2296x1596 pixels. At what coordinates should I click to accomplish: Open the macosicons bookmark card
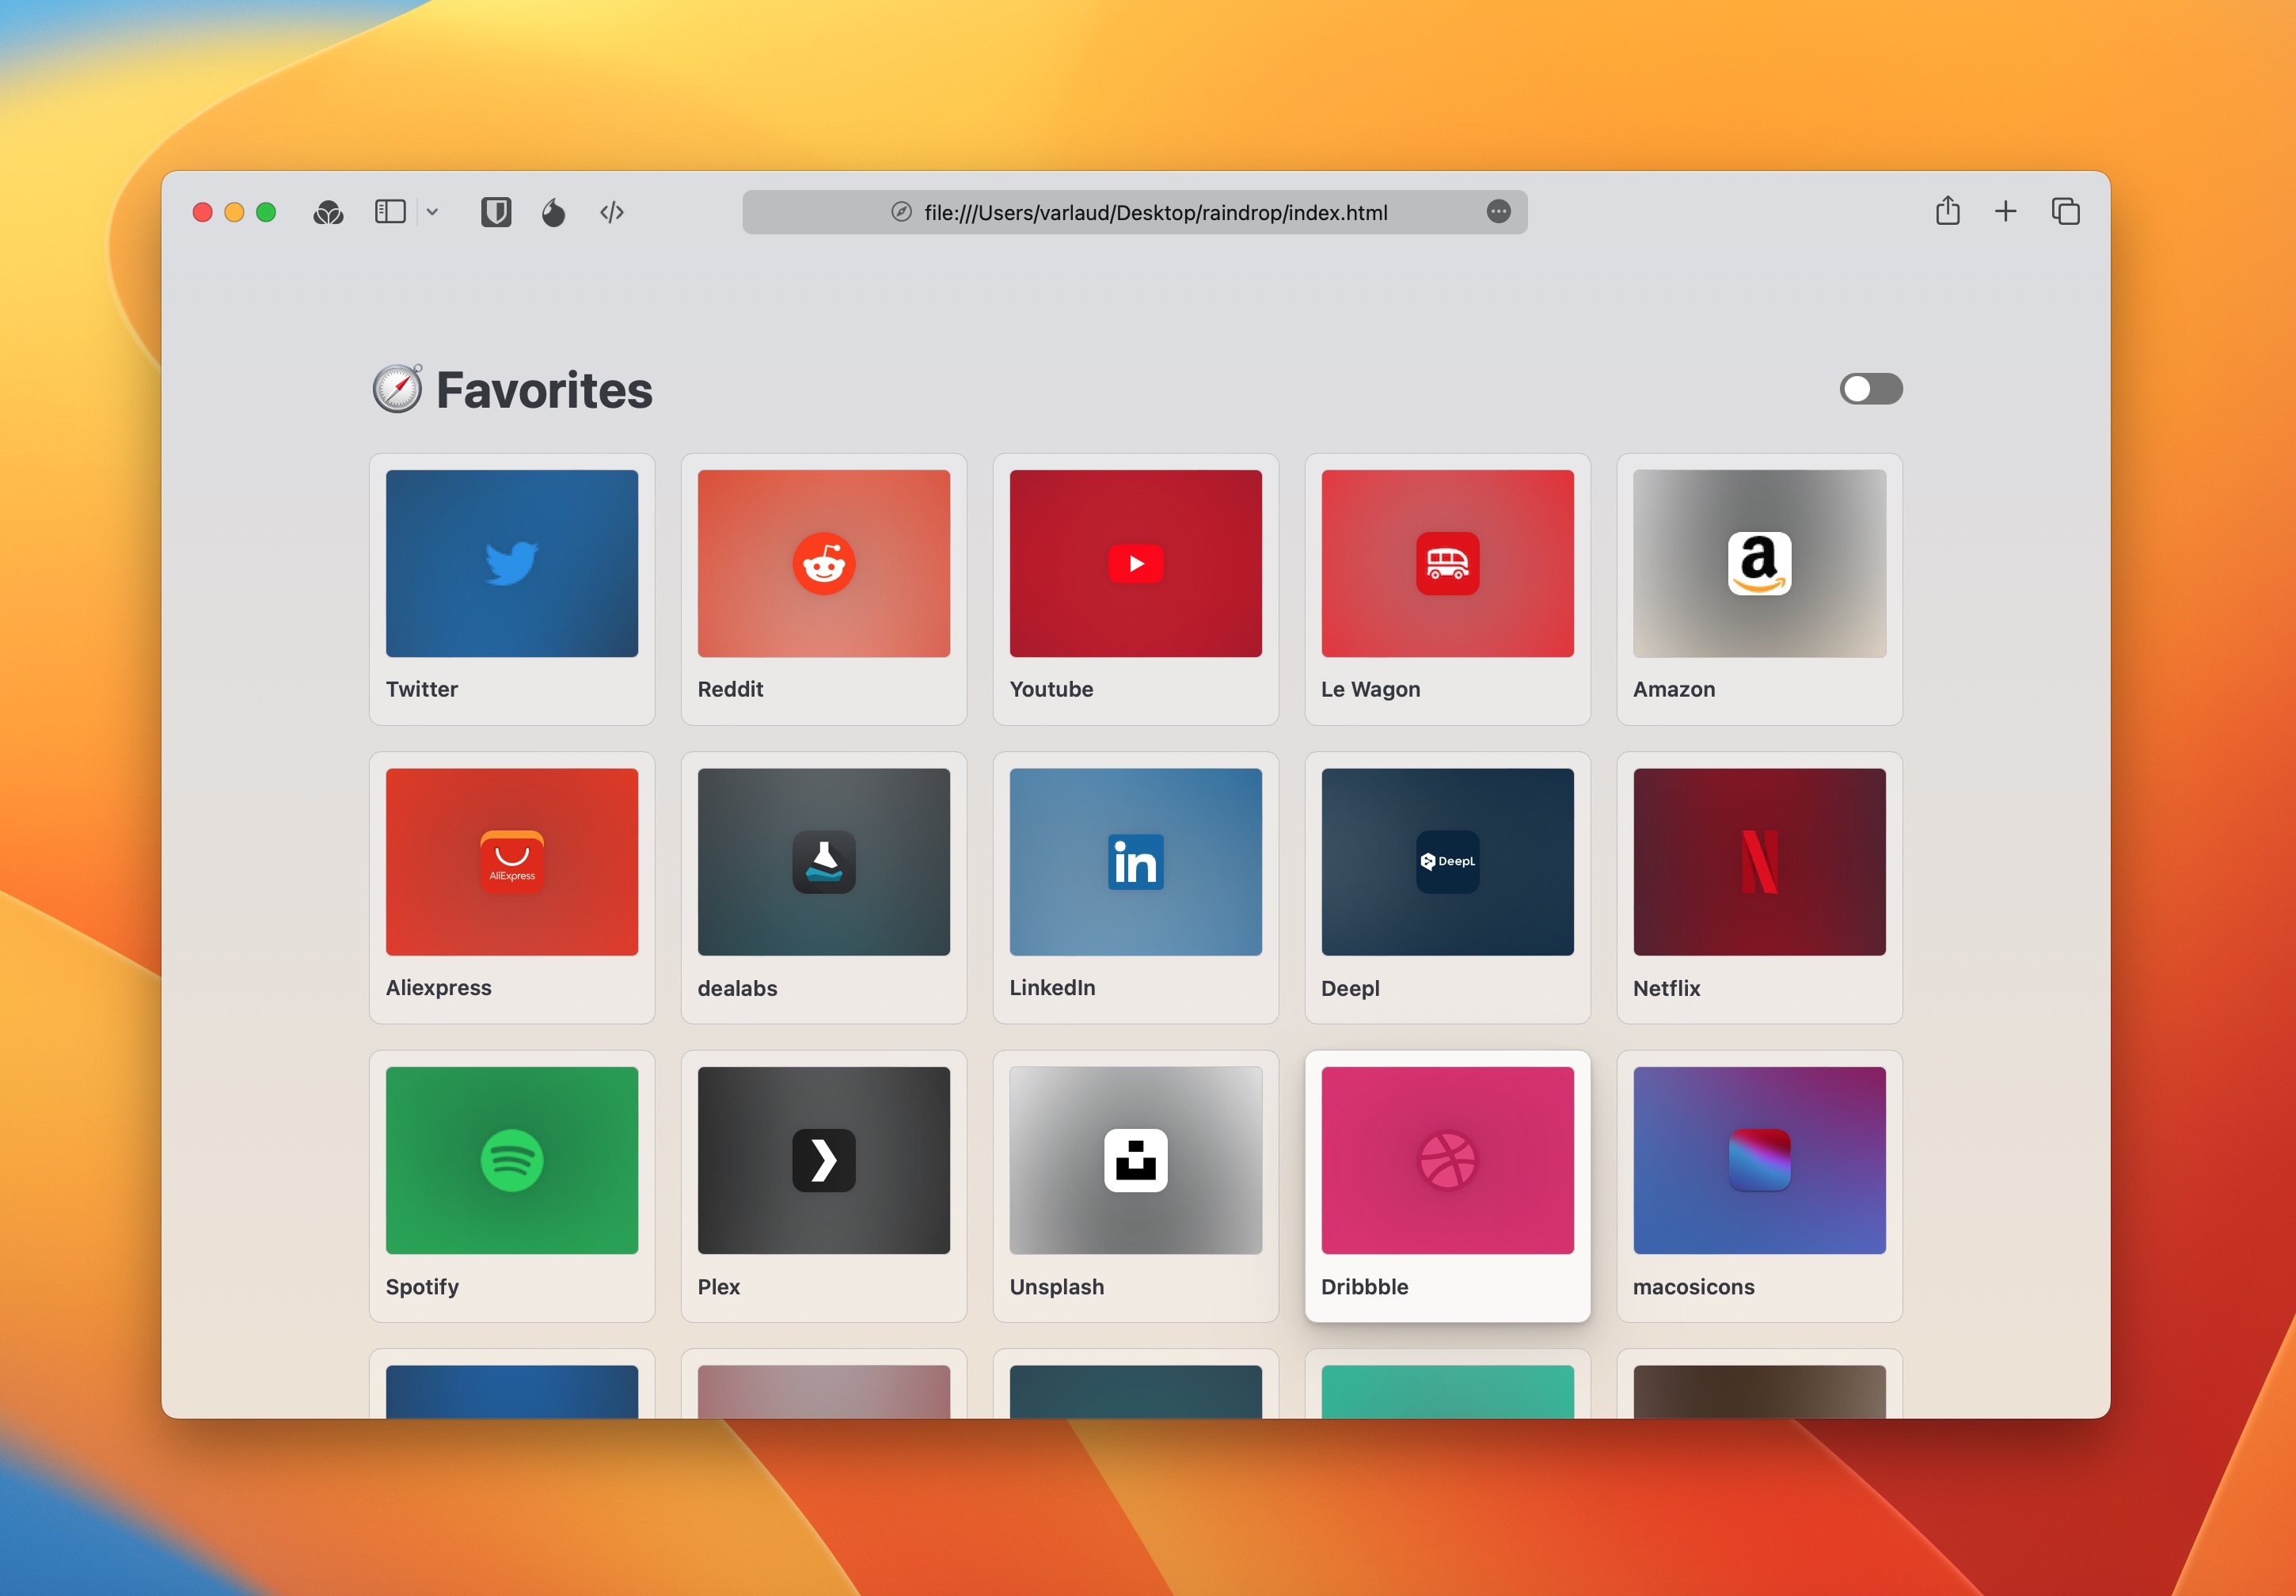pyautogui.click(x=1759, y=1186)
